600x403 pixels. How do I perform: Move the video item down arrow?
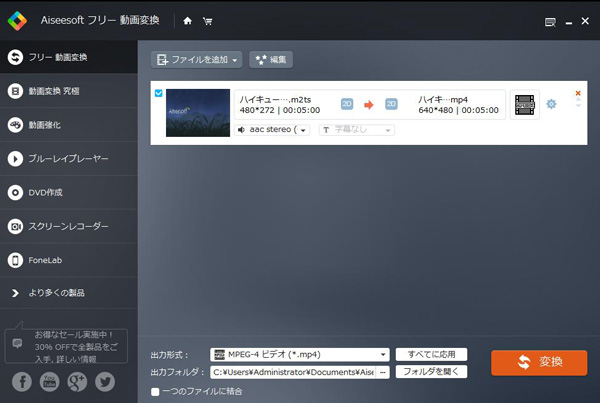578,105
